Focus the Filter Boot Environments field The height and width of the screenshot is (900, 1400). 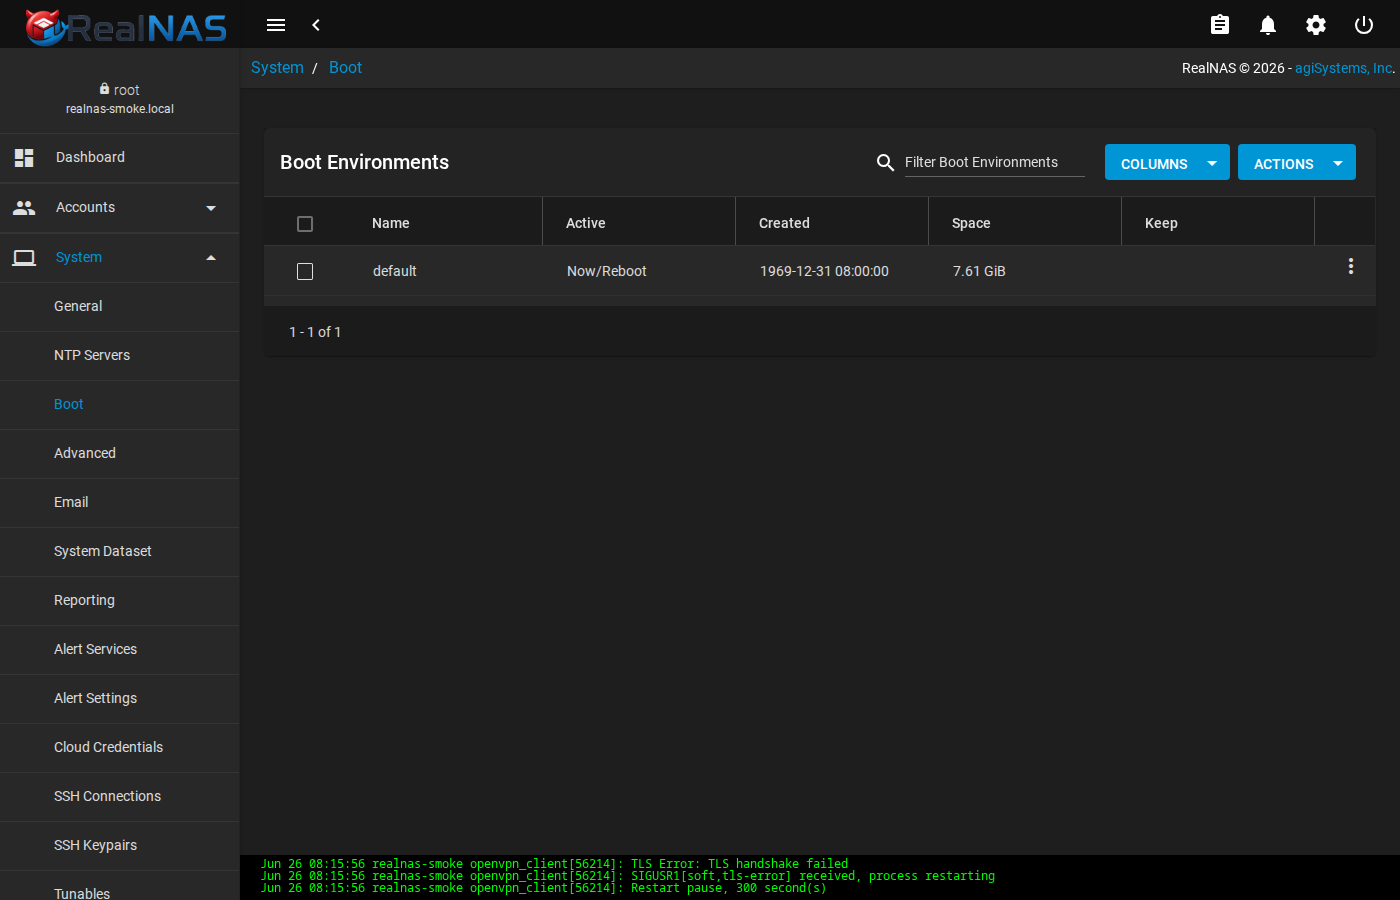[995, 162]
